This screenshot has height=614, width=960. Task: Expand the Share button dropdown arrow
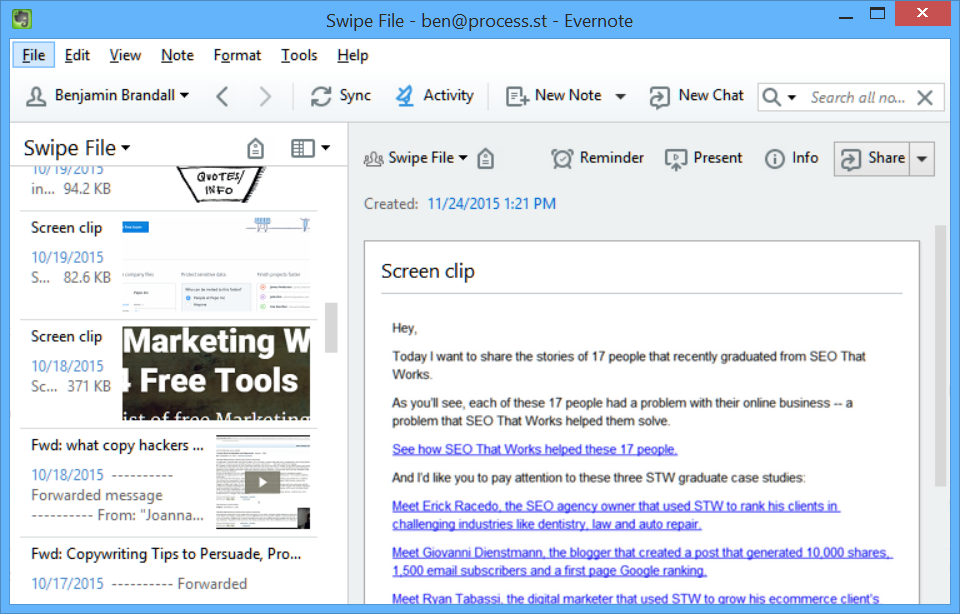(x=923, y=158)
